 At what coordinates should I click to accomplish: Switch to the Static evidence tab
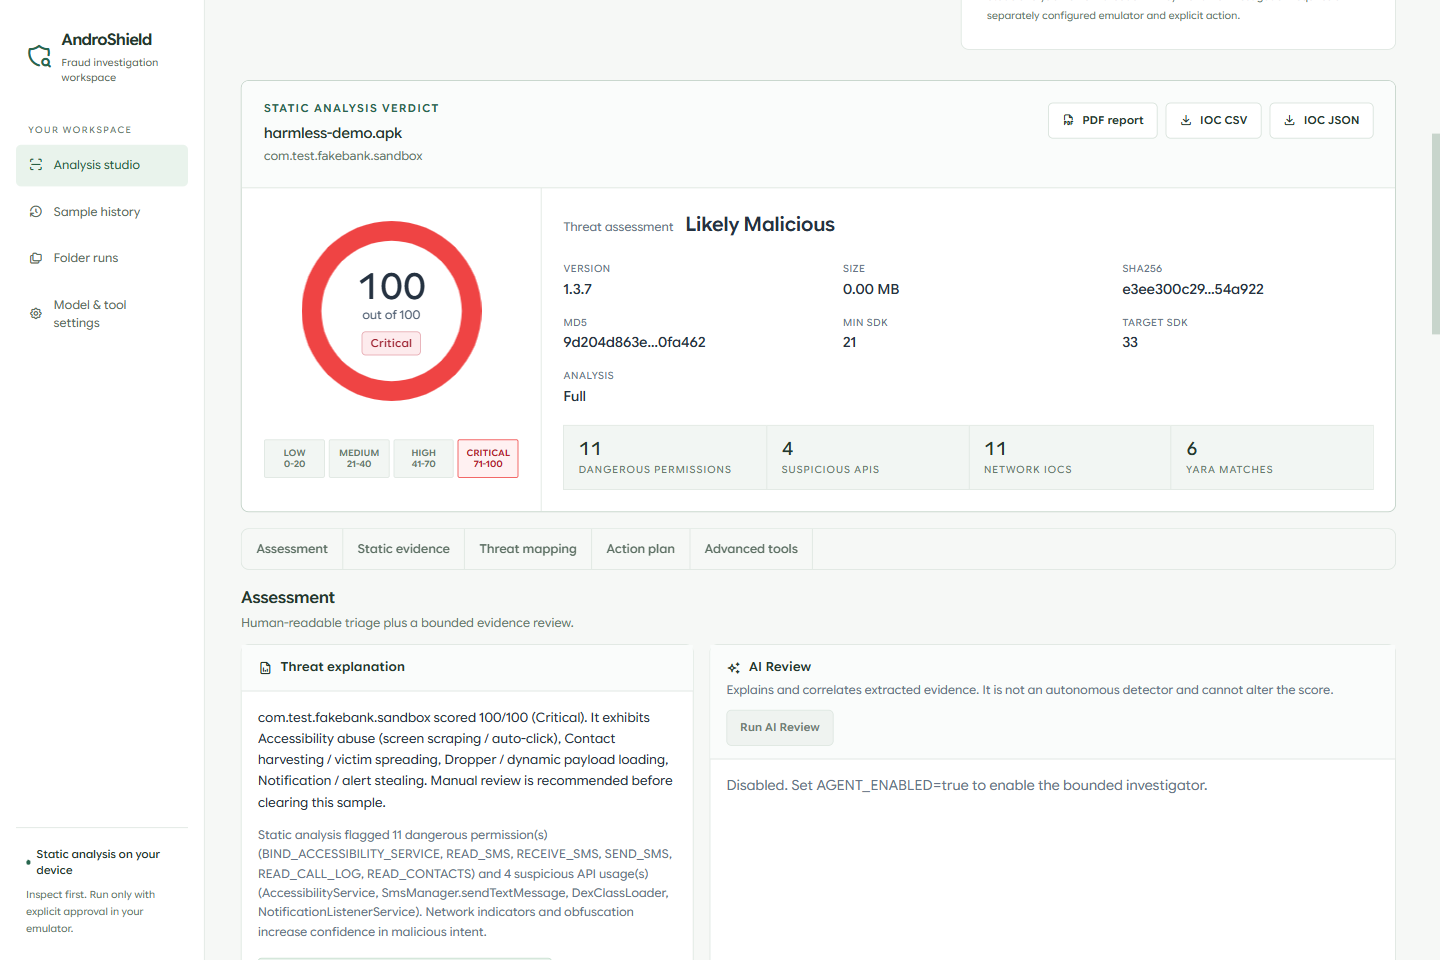(404, 549)
